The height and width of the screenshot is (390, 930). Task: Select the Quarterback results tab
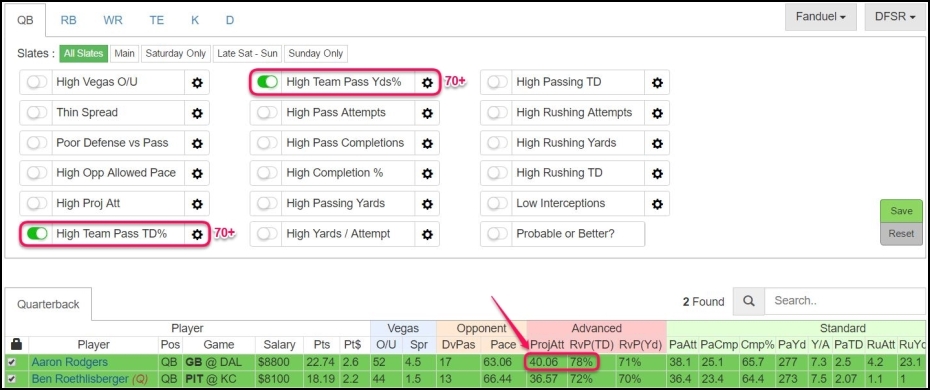[47, 304]
